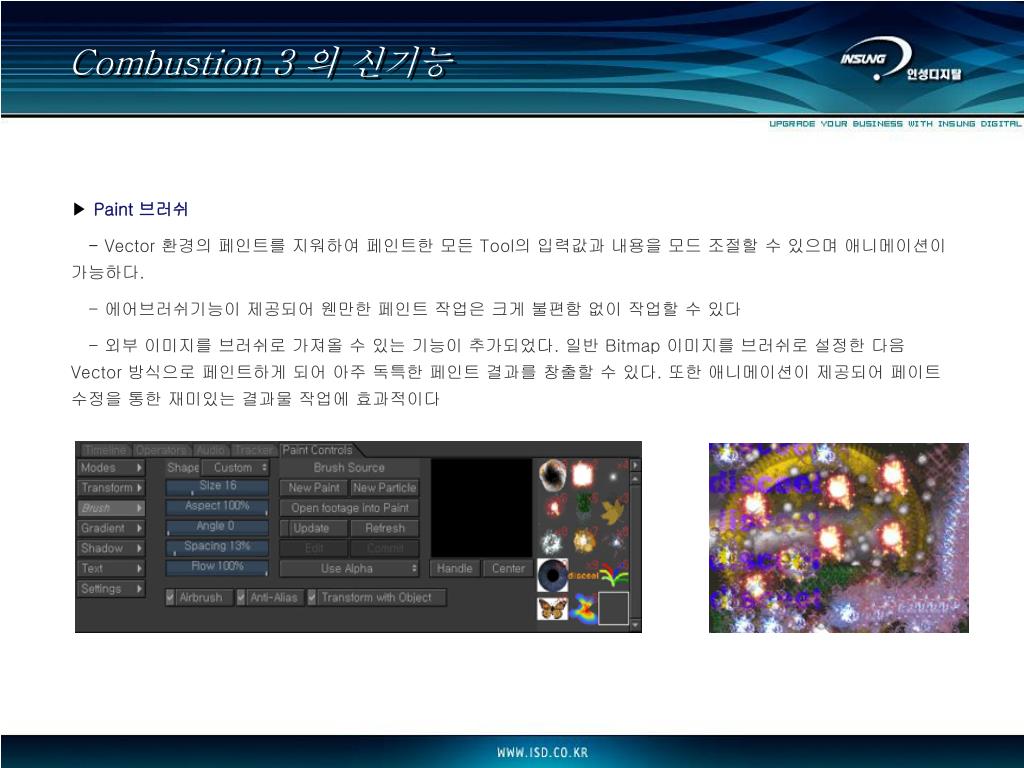Click the greyed-out Edit button
Image resolution: width=1024 pixels, height=768 pixels.
coord(313,548)
